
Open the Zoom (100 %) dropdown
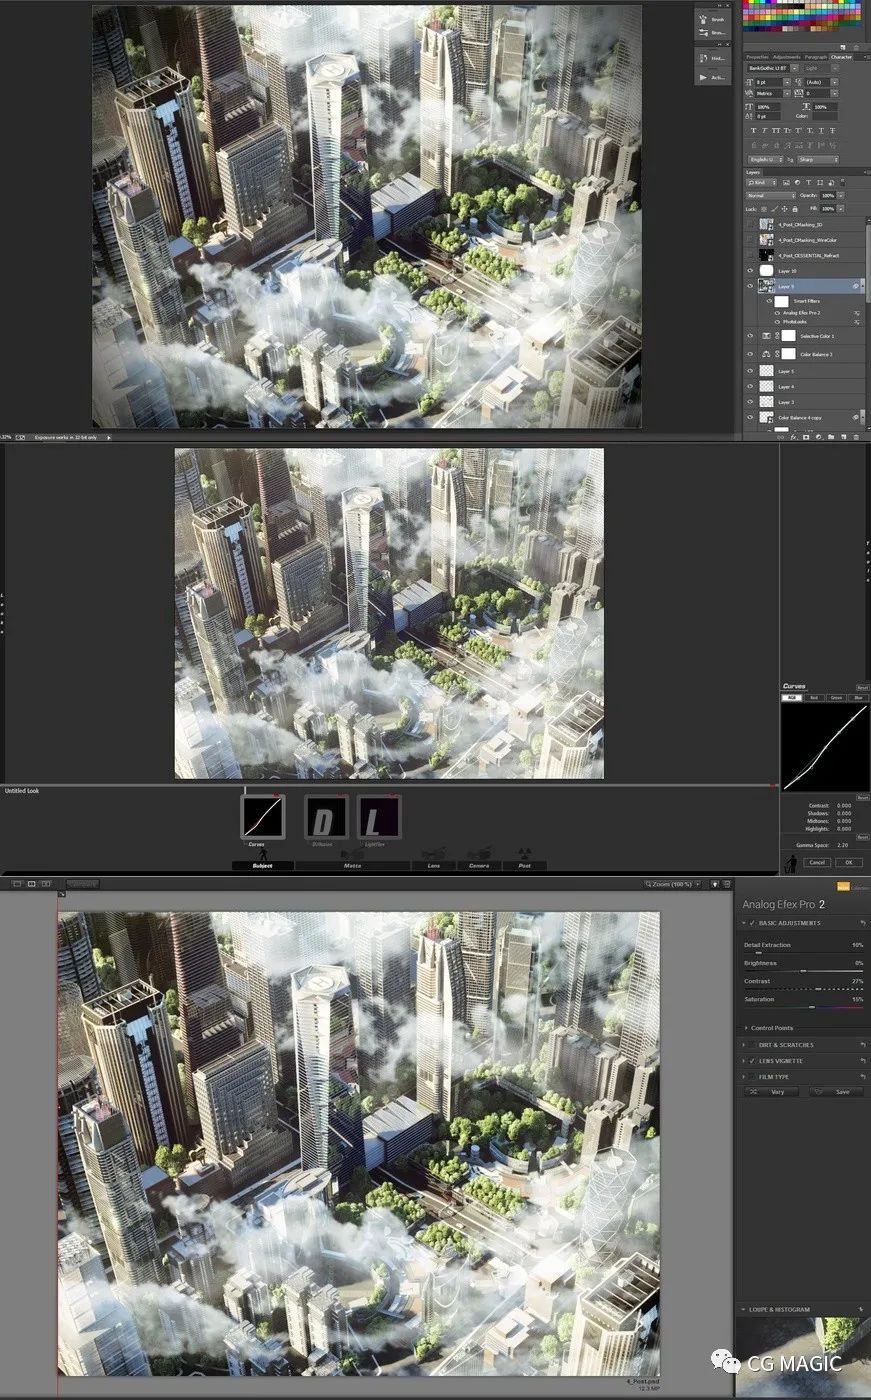(x=675, y=884)
